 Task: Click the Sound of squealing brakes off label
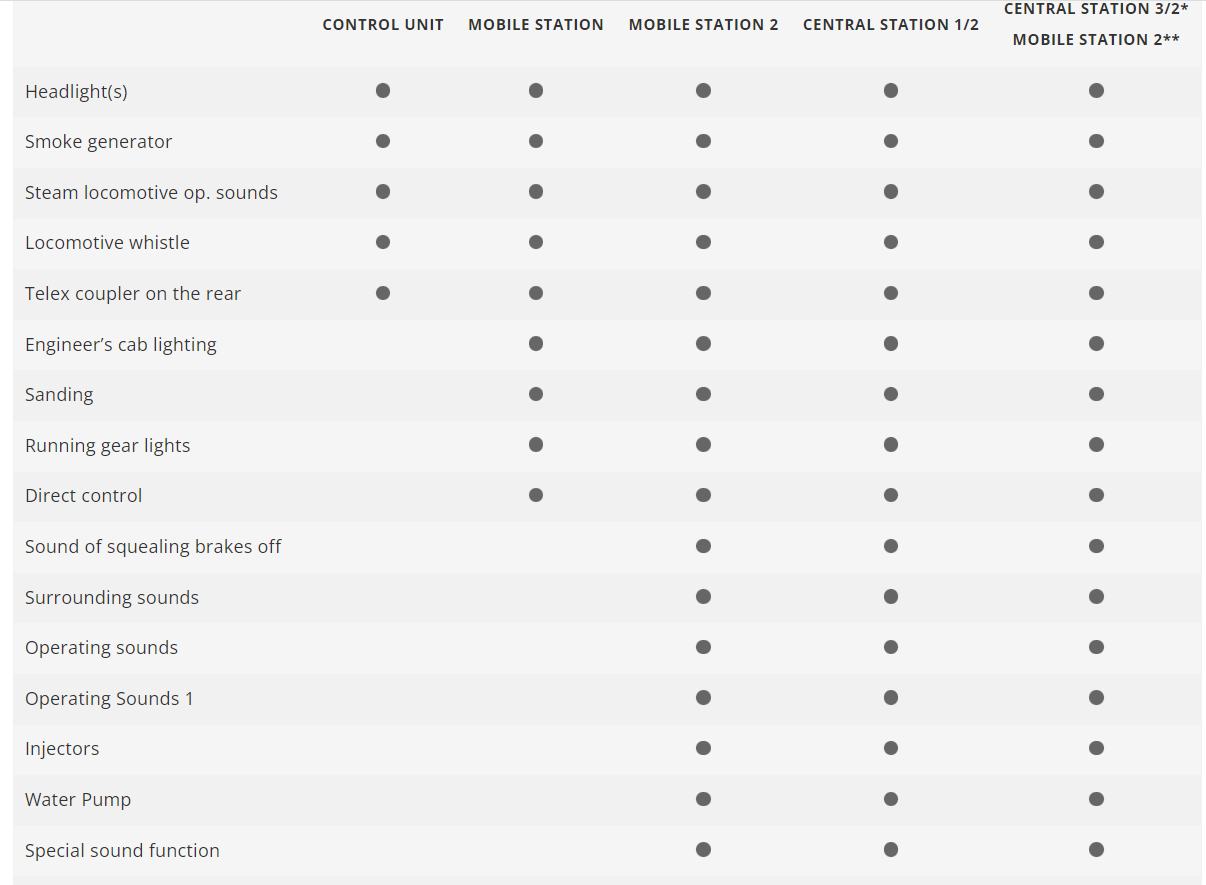153,547
